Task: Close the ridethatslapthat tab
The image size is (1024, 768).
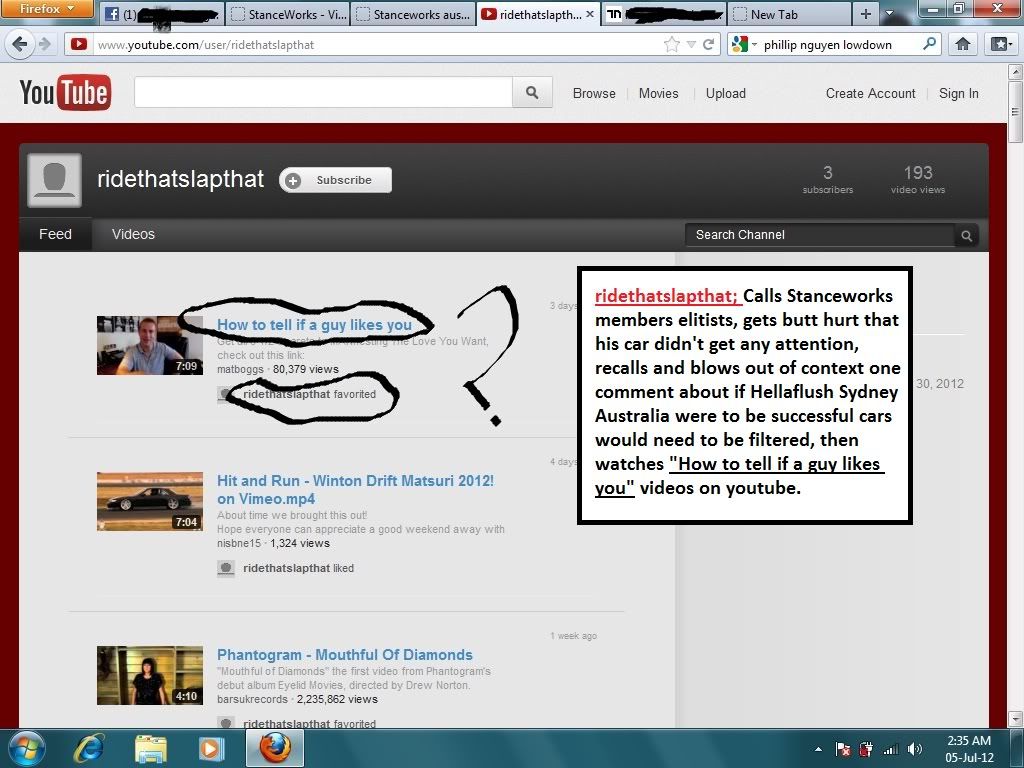Action: click(x=590, y=14)
